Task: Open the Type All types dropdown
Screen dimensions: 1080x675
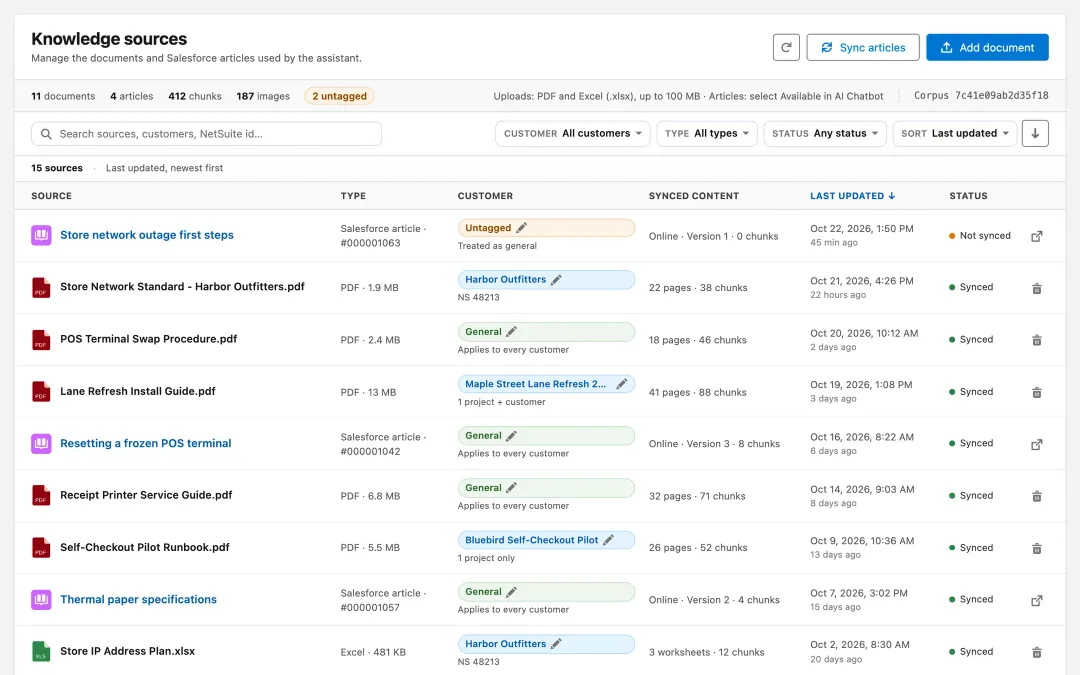Action: 707,134
